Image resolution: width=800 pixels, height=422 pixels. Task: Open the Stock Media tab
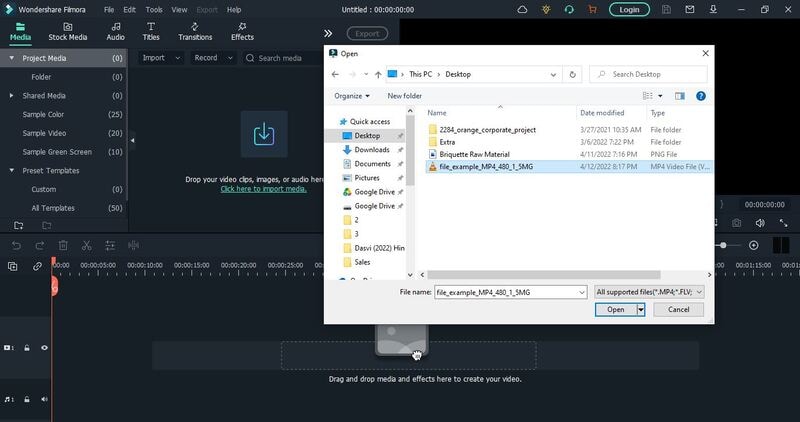pos(68,32)
